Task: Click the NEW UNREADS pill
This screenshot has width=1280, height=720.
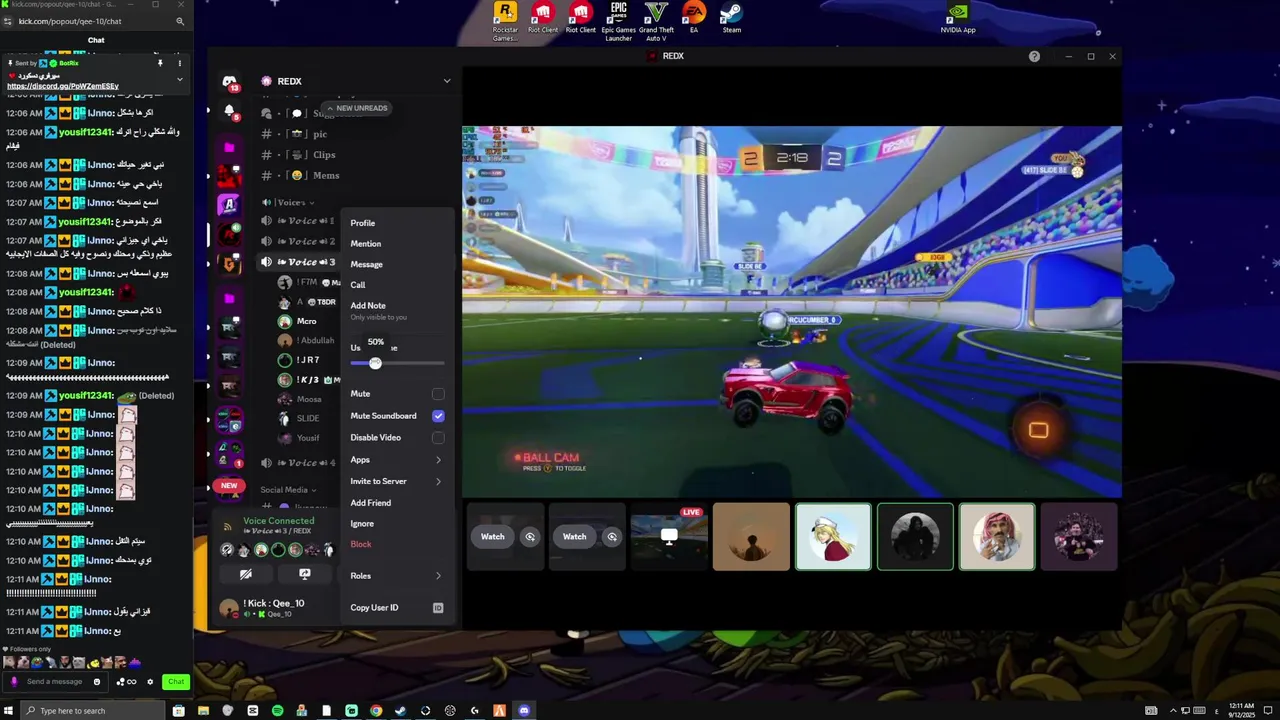Action: click(x=356, y=108)
